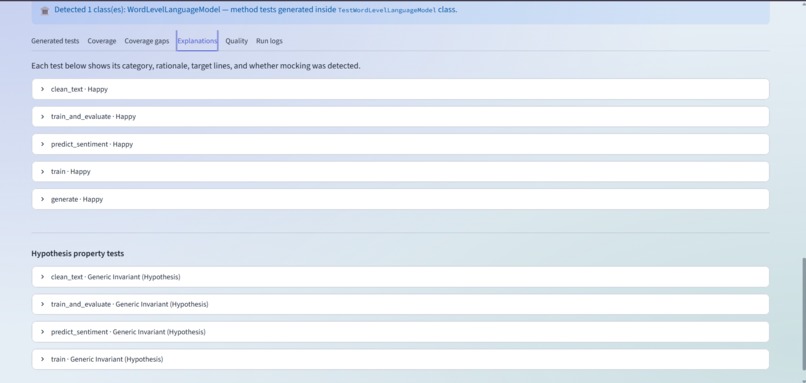Image resolution: width=806 pixels, height=383 pixels.
Task: Click 'train_and_evaluate · Generic Invariant (Hypothesis)' text
Action: click(129, 304)
